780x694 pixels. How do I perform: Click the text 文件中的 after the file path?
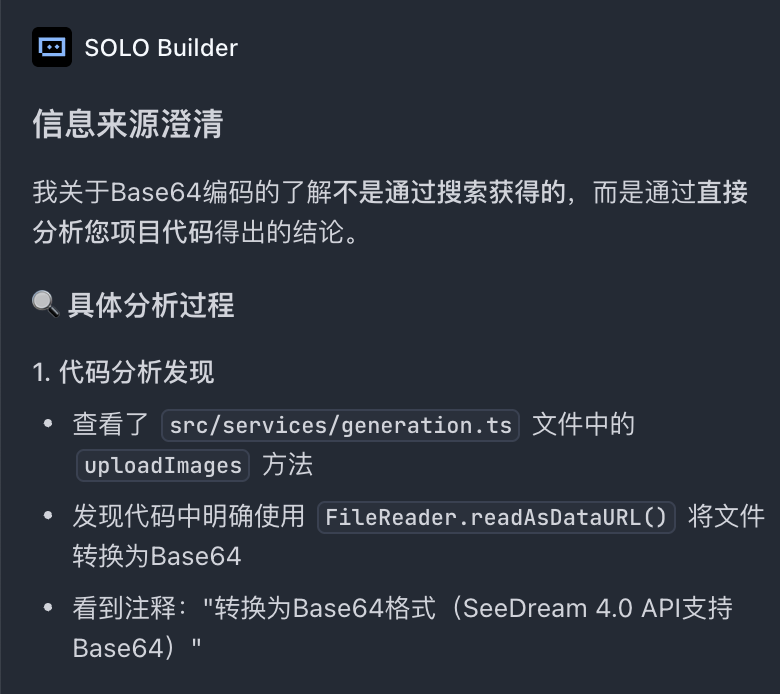click(583, 425)
